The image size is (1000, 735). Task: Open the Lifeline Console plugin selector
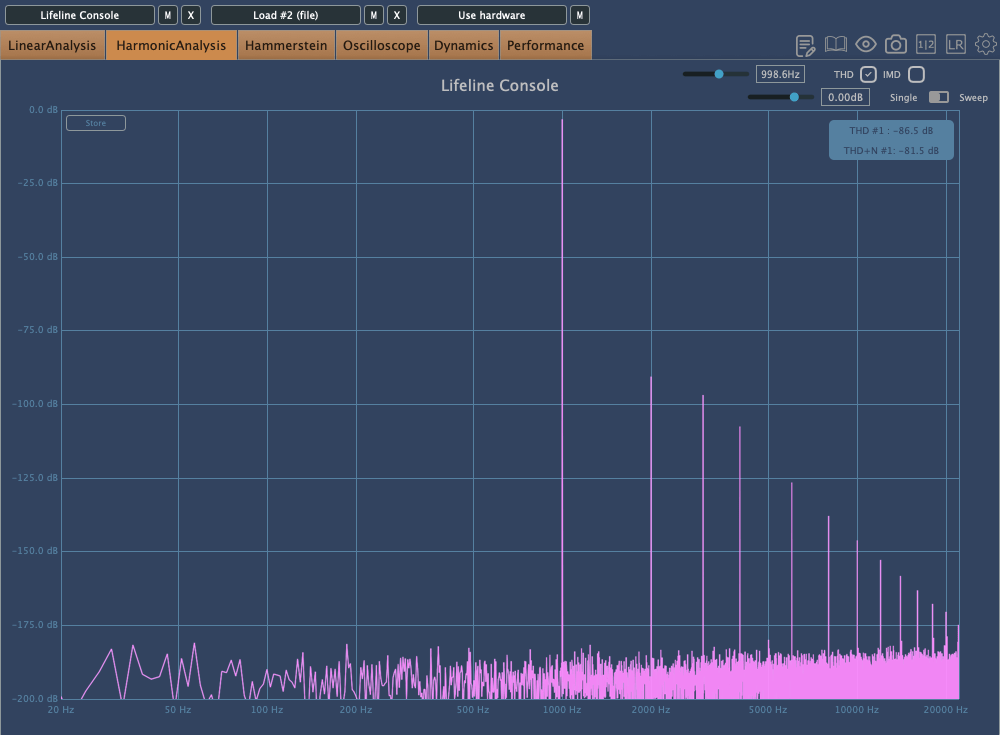(x=80, y=15)
